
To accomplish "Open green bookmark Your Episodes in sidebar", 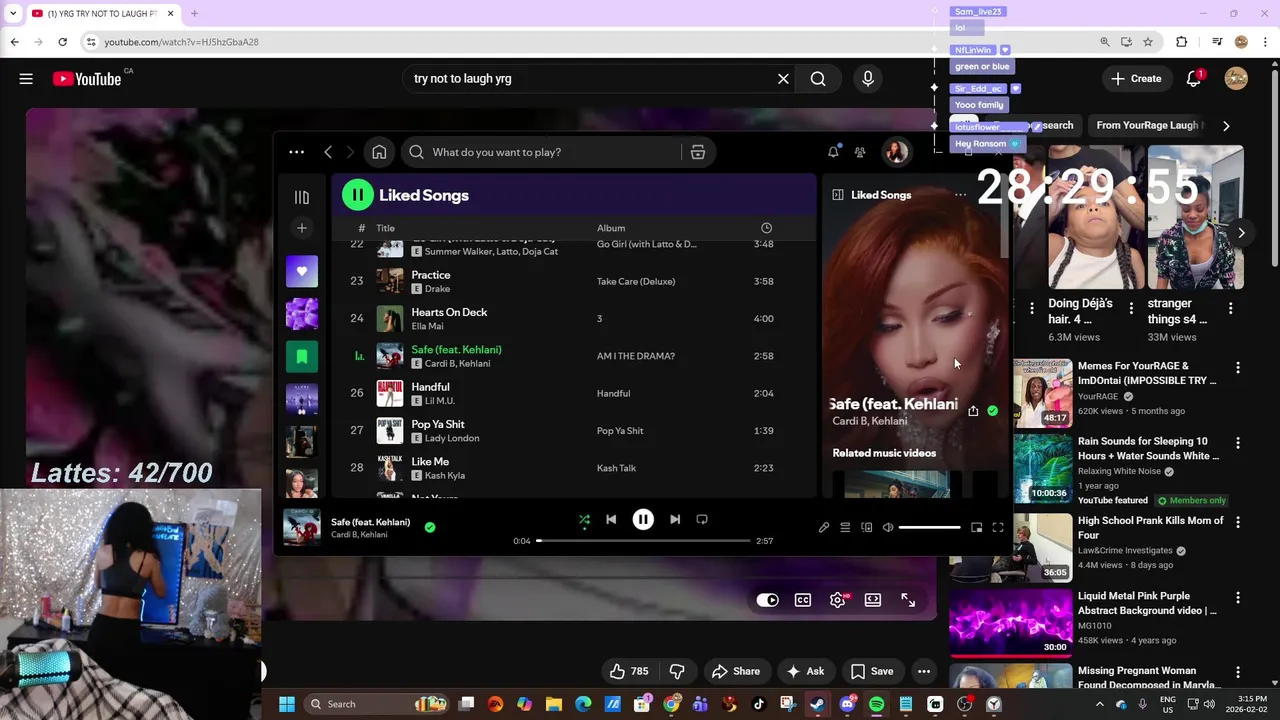I will click(x=302, y=356).
